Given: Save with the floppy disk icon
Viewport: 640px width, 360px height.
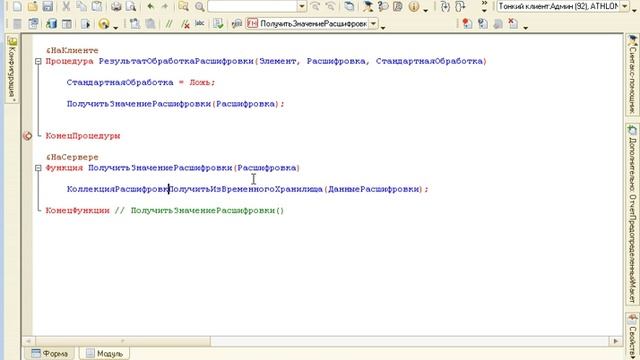Looking at the screenshot, I should [48, 7].
